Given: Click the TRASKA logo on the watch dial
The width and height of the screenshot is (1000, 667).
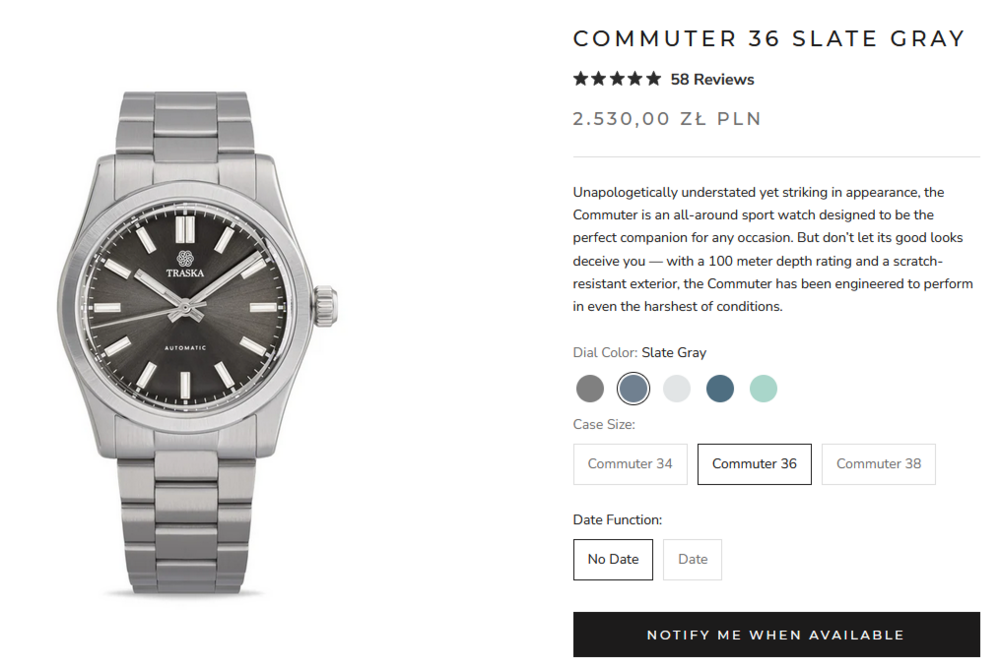Looking at the screenshot, I should tap(185, 264).
